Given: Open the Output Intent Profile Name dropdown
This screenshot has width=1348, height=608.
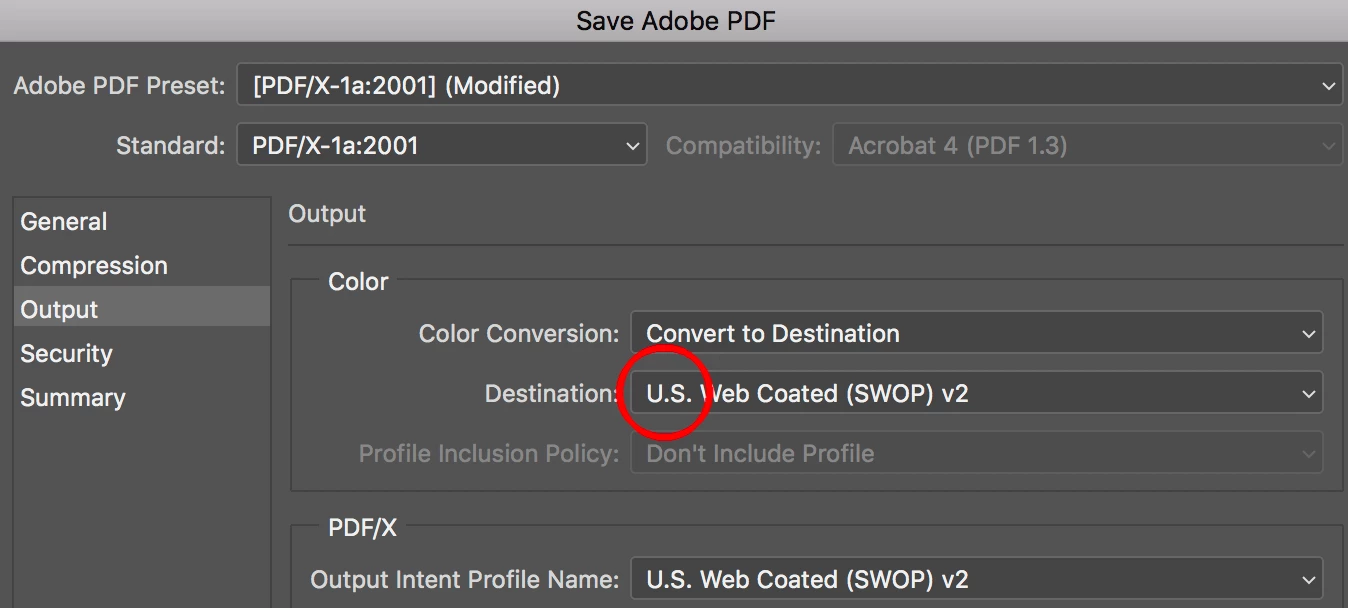Looking at the screenshot, I should tap(1308, 579).
